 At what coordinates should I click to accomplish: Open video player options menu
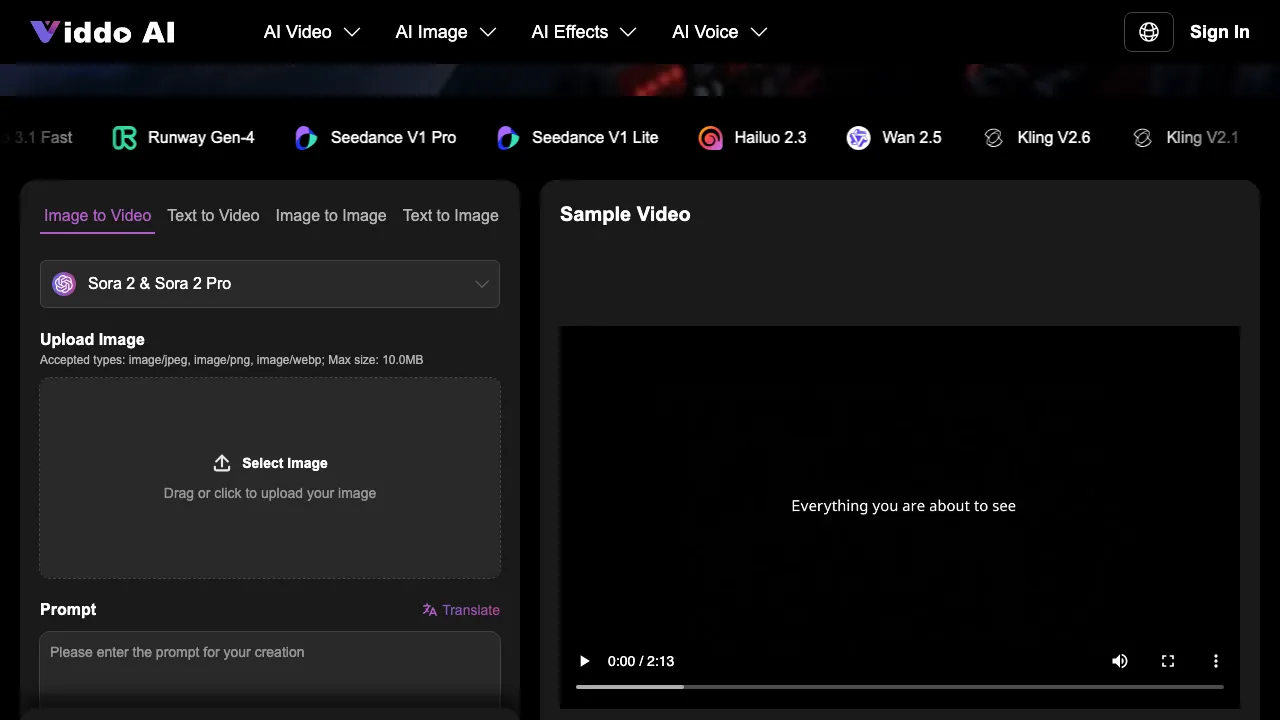(x=1216, y=661)
